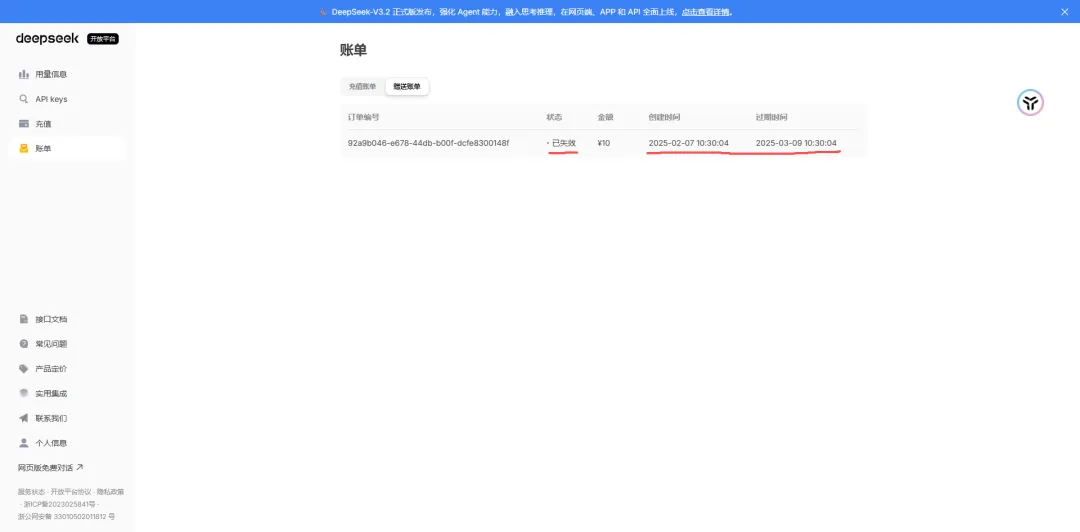Close the DeepSeek-V3.2 announcement banner

tap(1064, 12)
